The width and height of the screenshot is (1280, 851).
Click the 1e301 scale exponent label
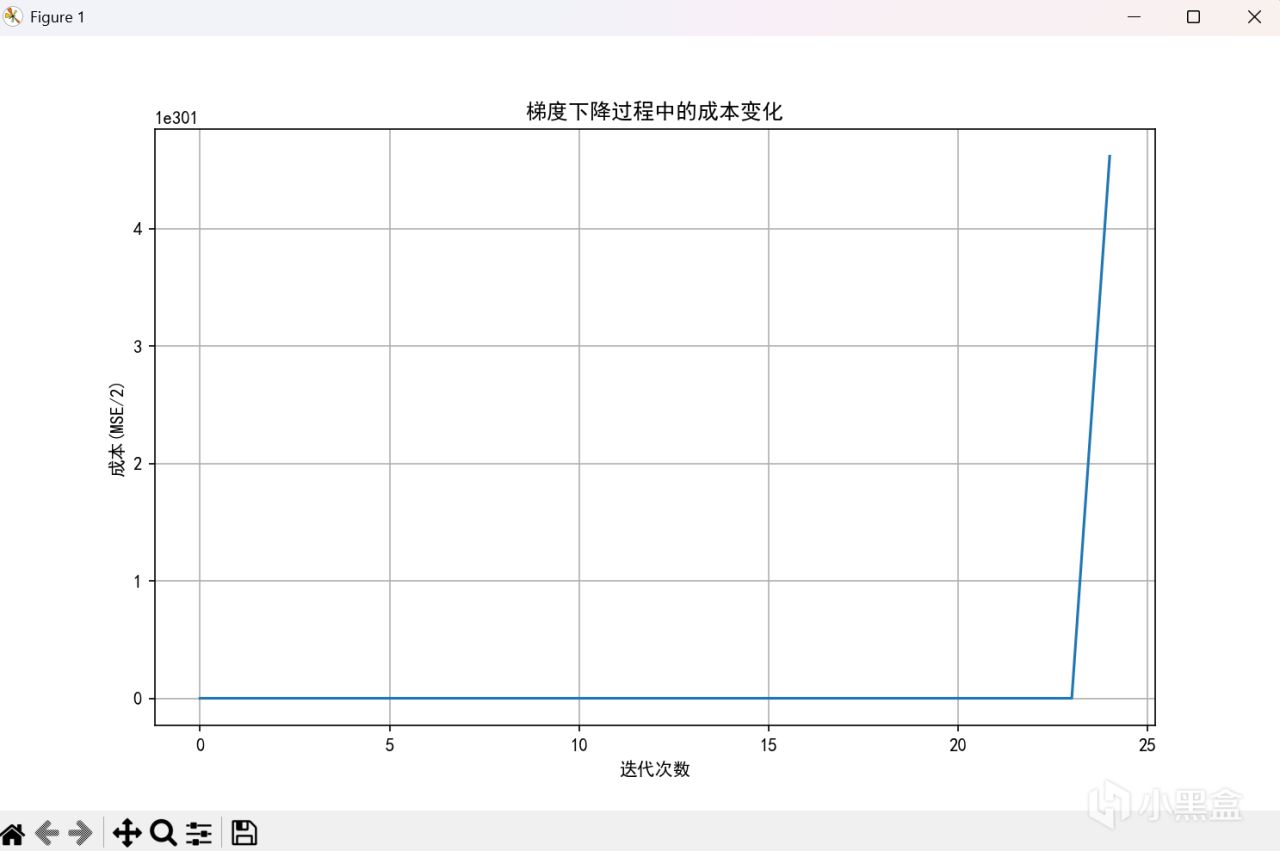click(176, 118)
